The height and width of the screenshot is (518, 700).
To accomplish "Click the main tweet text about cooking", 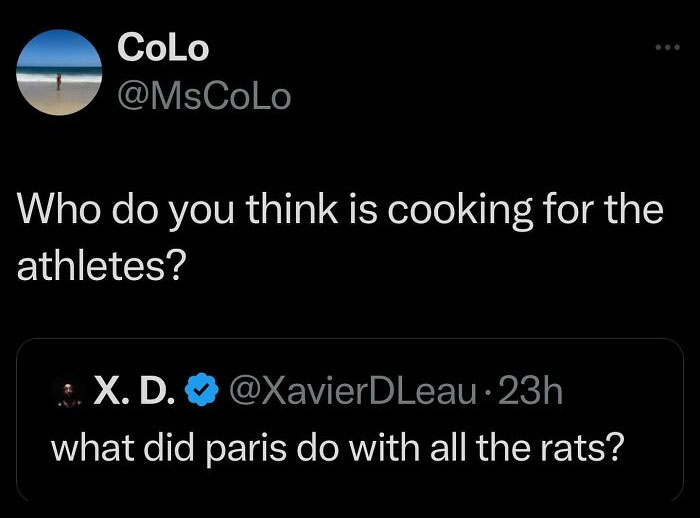I will [x=340, y=238].
